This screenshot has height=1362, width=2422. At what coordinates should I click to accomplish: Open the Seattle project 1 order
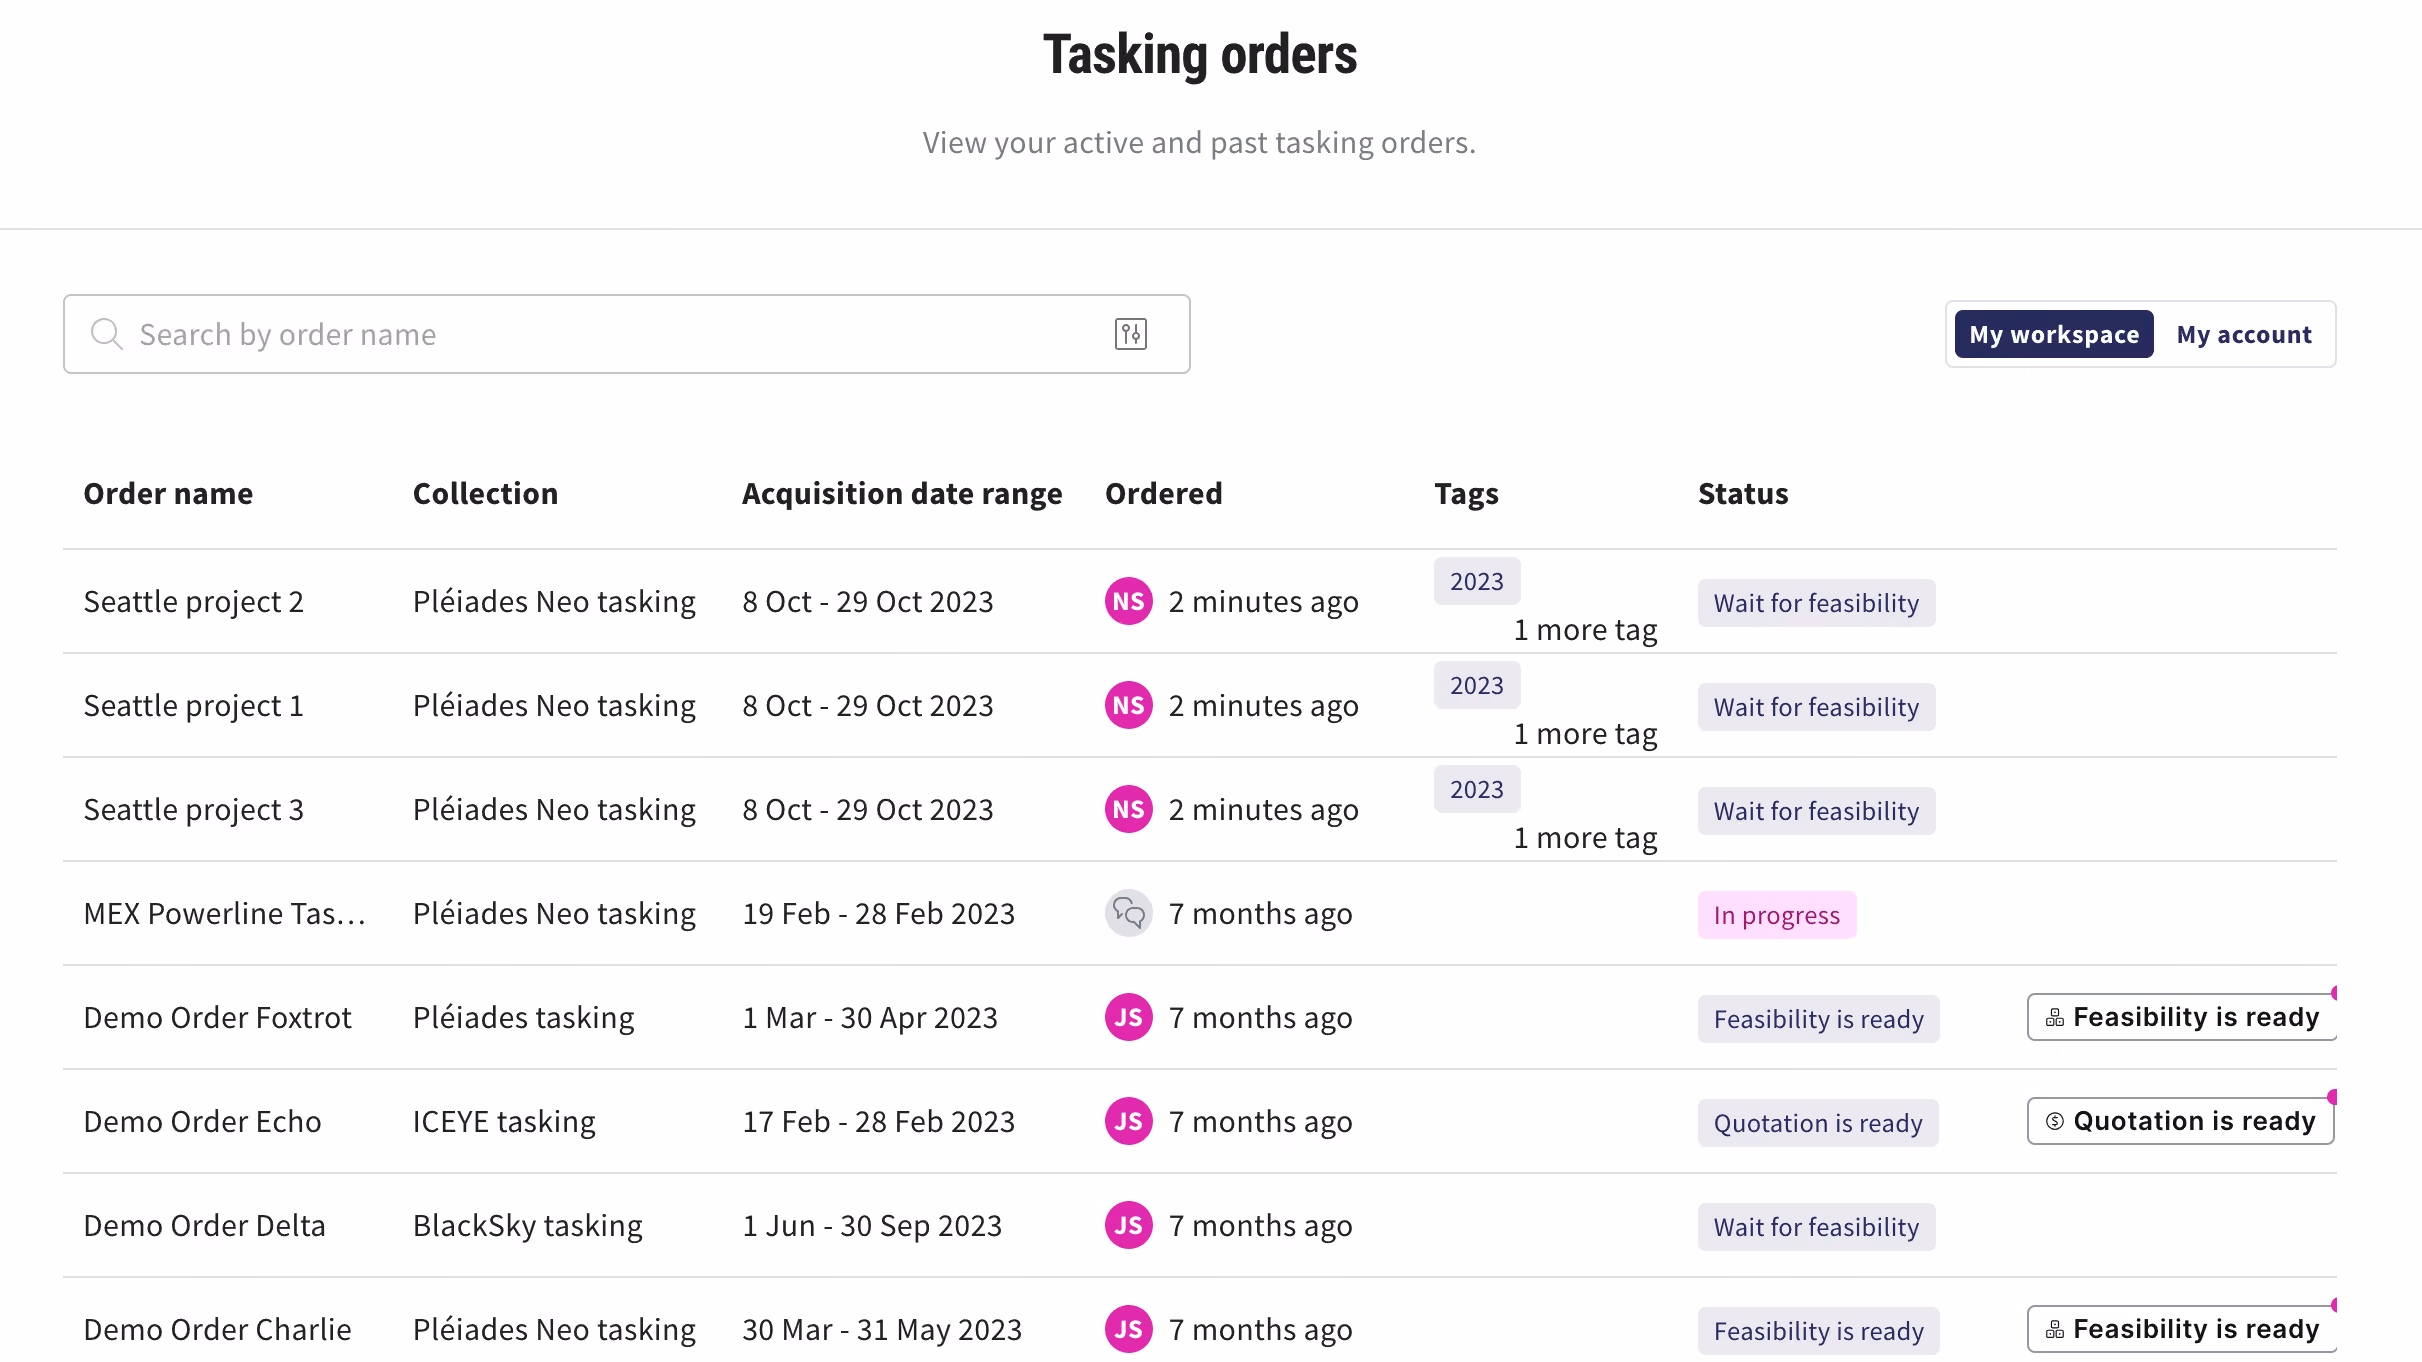click(194, 706)
